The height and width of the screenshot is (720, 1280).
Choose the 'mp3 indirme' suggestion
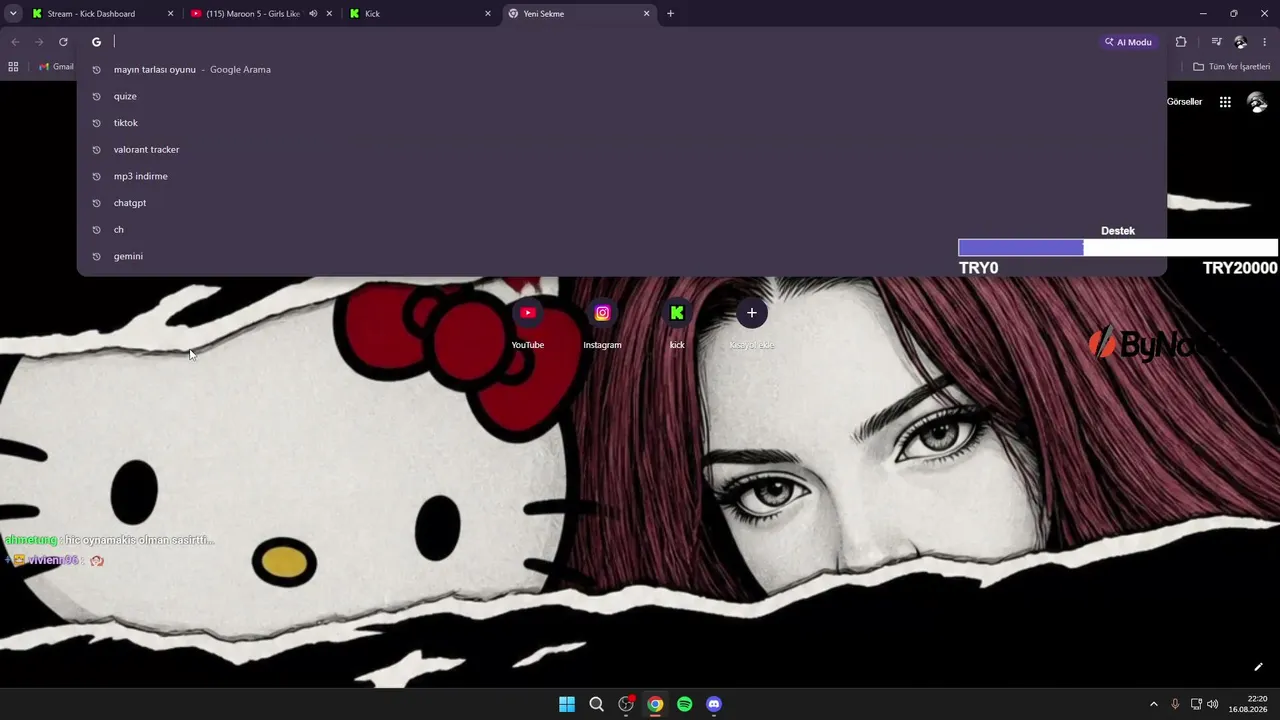(621, 176)
